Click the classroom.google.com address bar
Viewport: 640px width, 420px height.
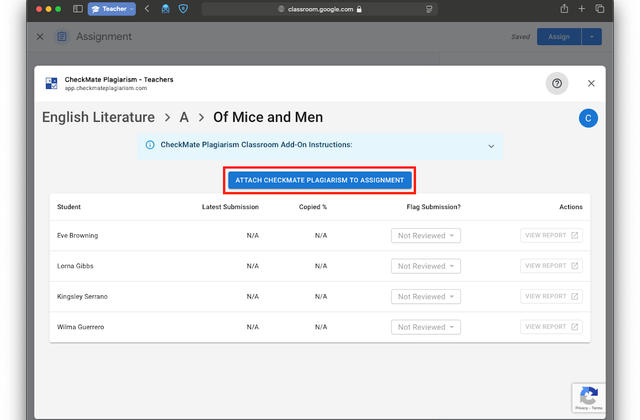coord(320,9)
